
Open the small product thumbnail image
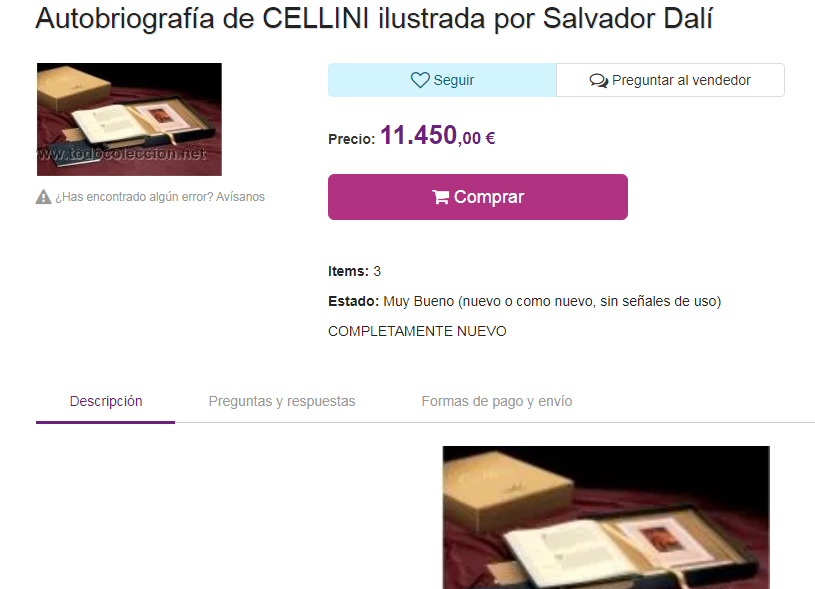coord(129,120)
